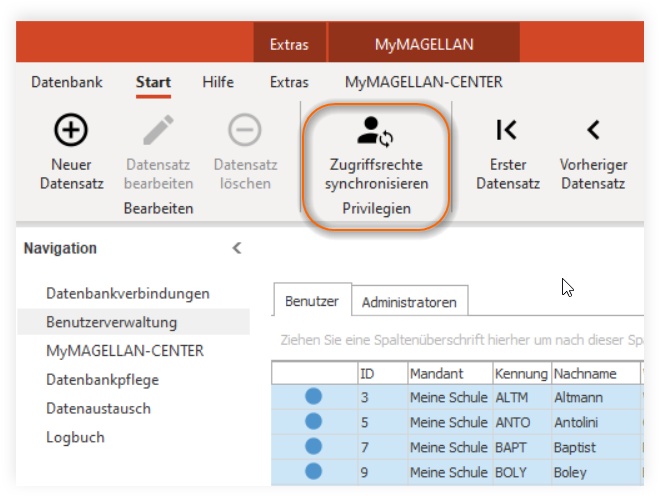Open the MyMAGELLAN-CENTER ribbon tab
This screenshot has width=660, height=502.
[423, 82]
